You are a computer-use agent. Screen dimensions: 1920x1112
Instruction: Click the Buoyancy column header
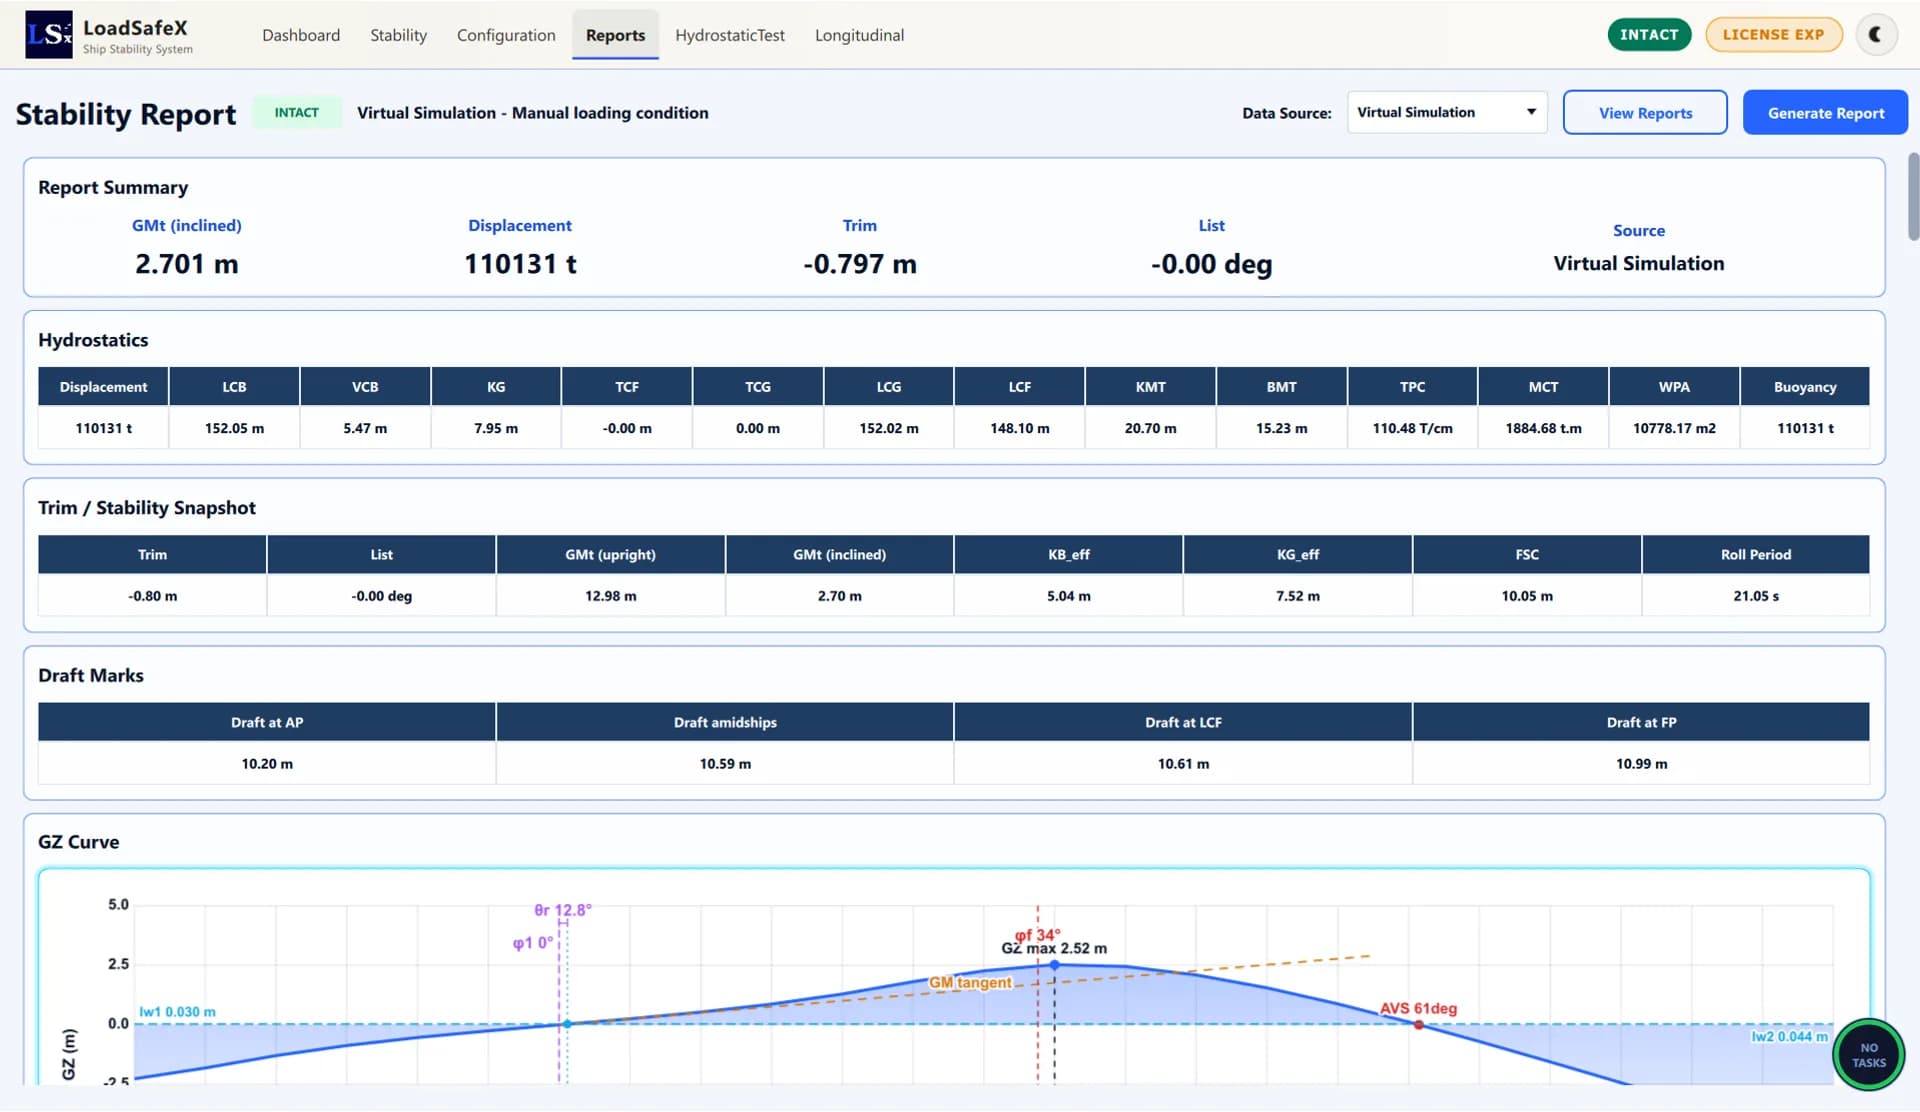click(1805, 387)
